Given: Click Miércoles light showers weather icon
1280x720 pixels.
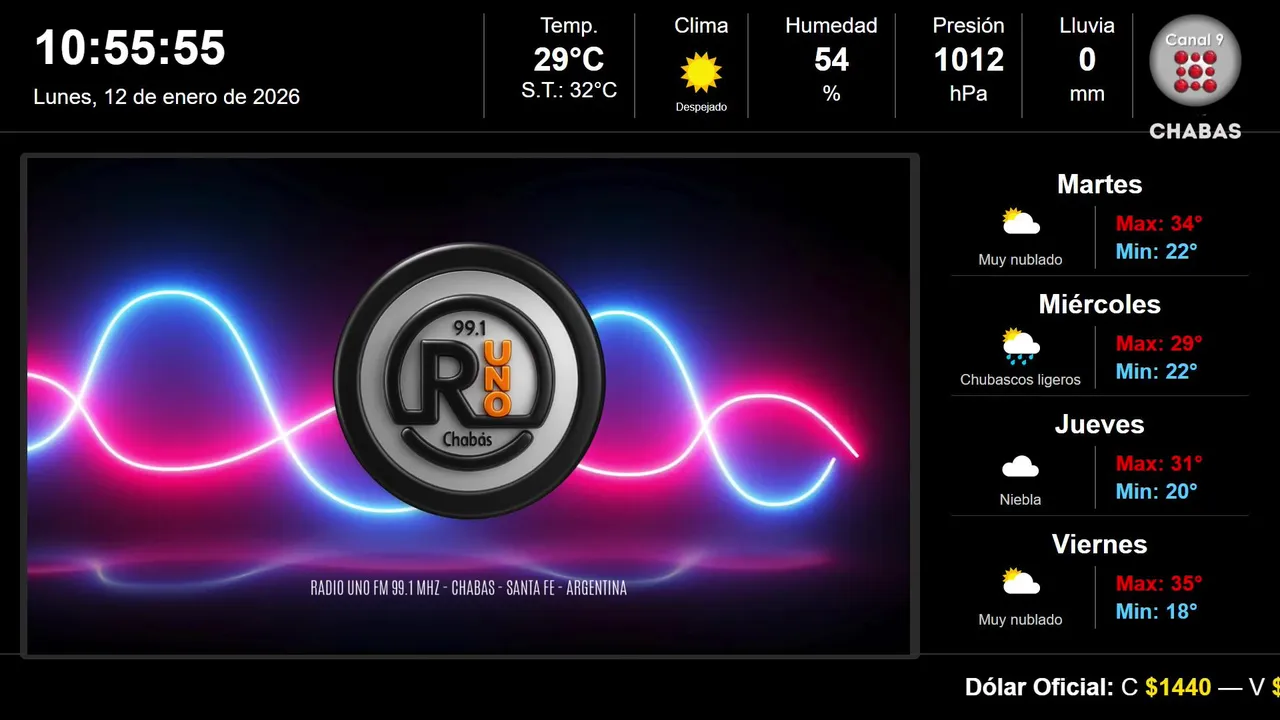Looking at the screenshot, I should (1021, 345).
